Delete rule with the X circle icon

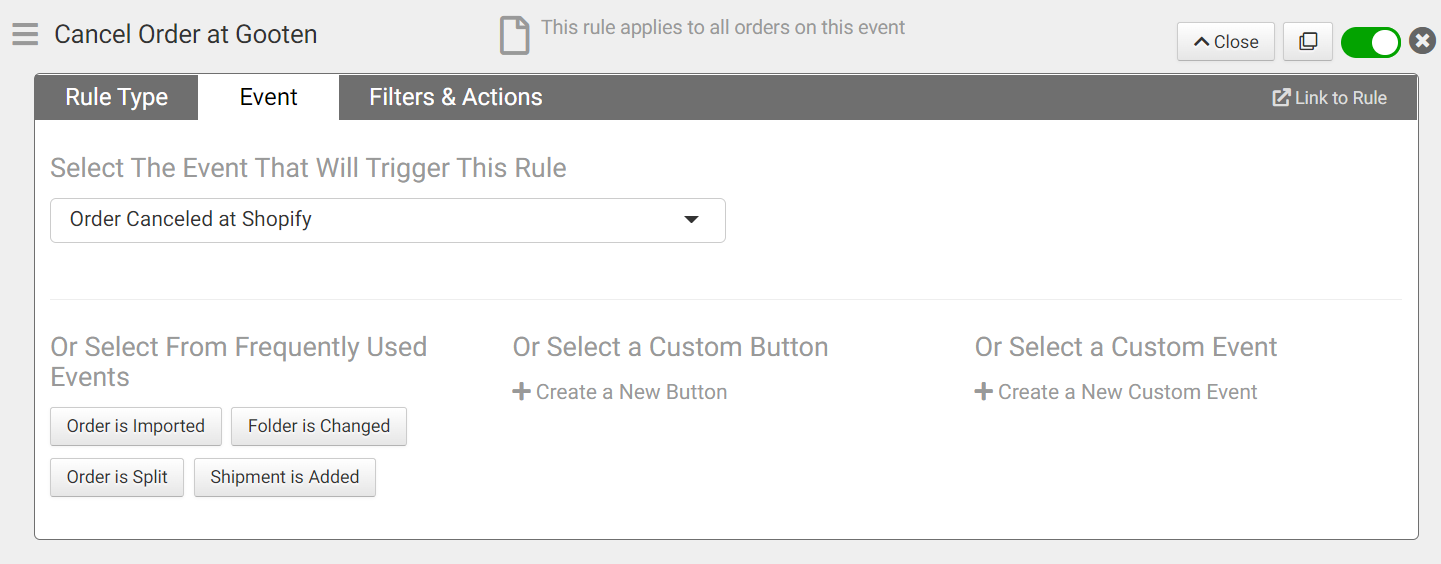tap(1422, 42)
